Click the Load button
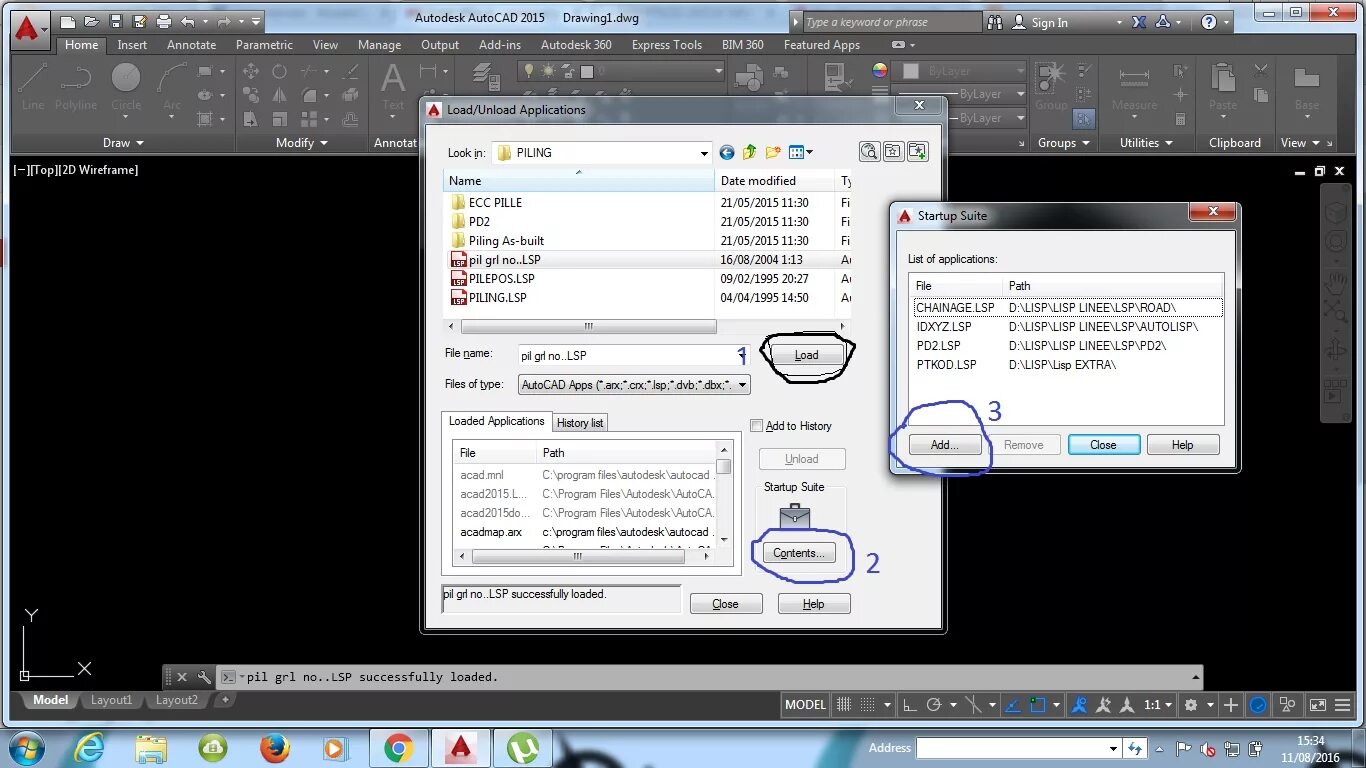The image size is (1366, 768). 806,355
